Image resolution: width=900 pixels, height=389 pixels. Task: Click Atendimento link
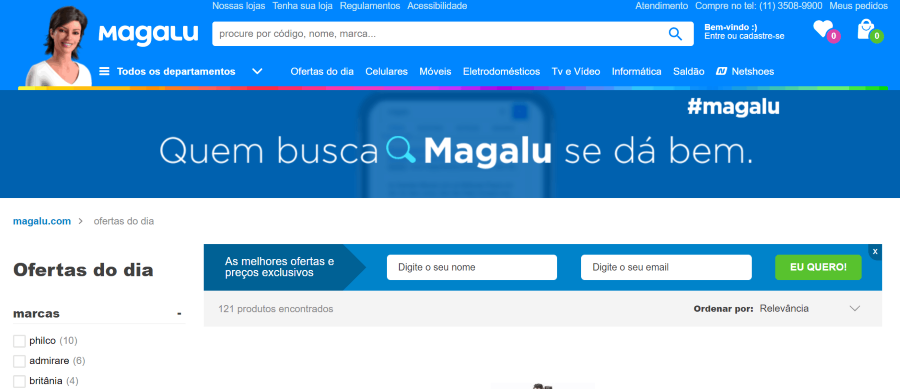661,6
